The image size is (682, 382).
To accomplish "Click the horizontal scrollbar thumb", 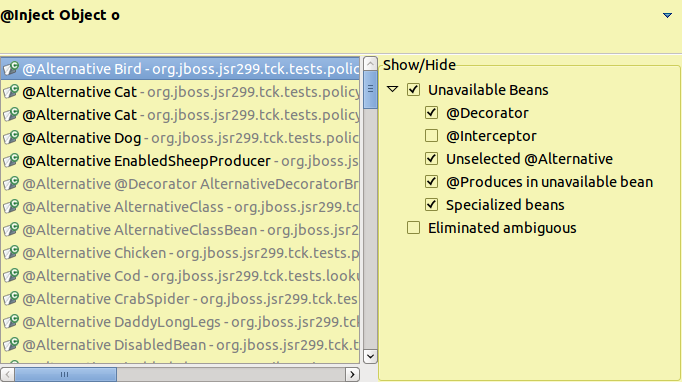I will [x=65, y=374].
